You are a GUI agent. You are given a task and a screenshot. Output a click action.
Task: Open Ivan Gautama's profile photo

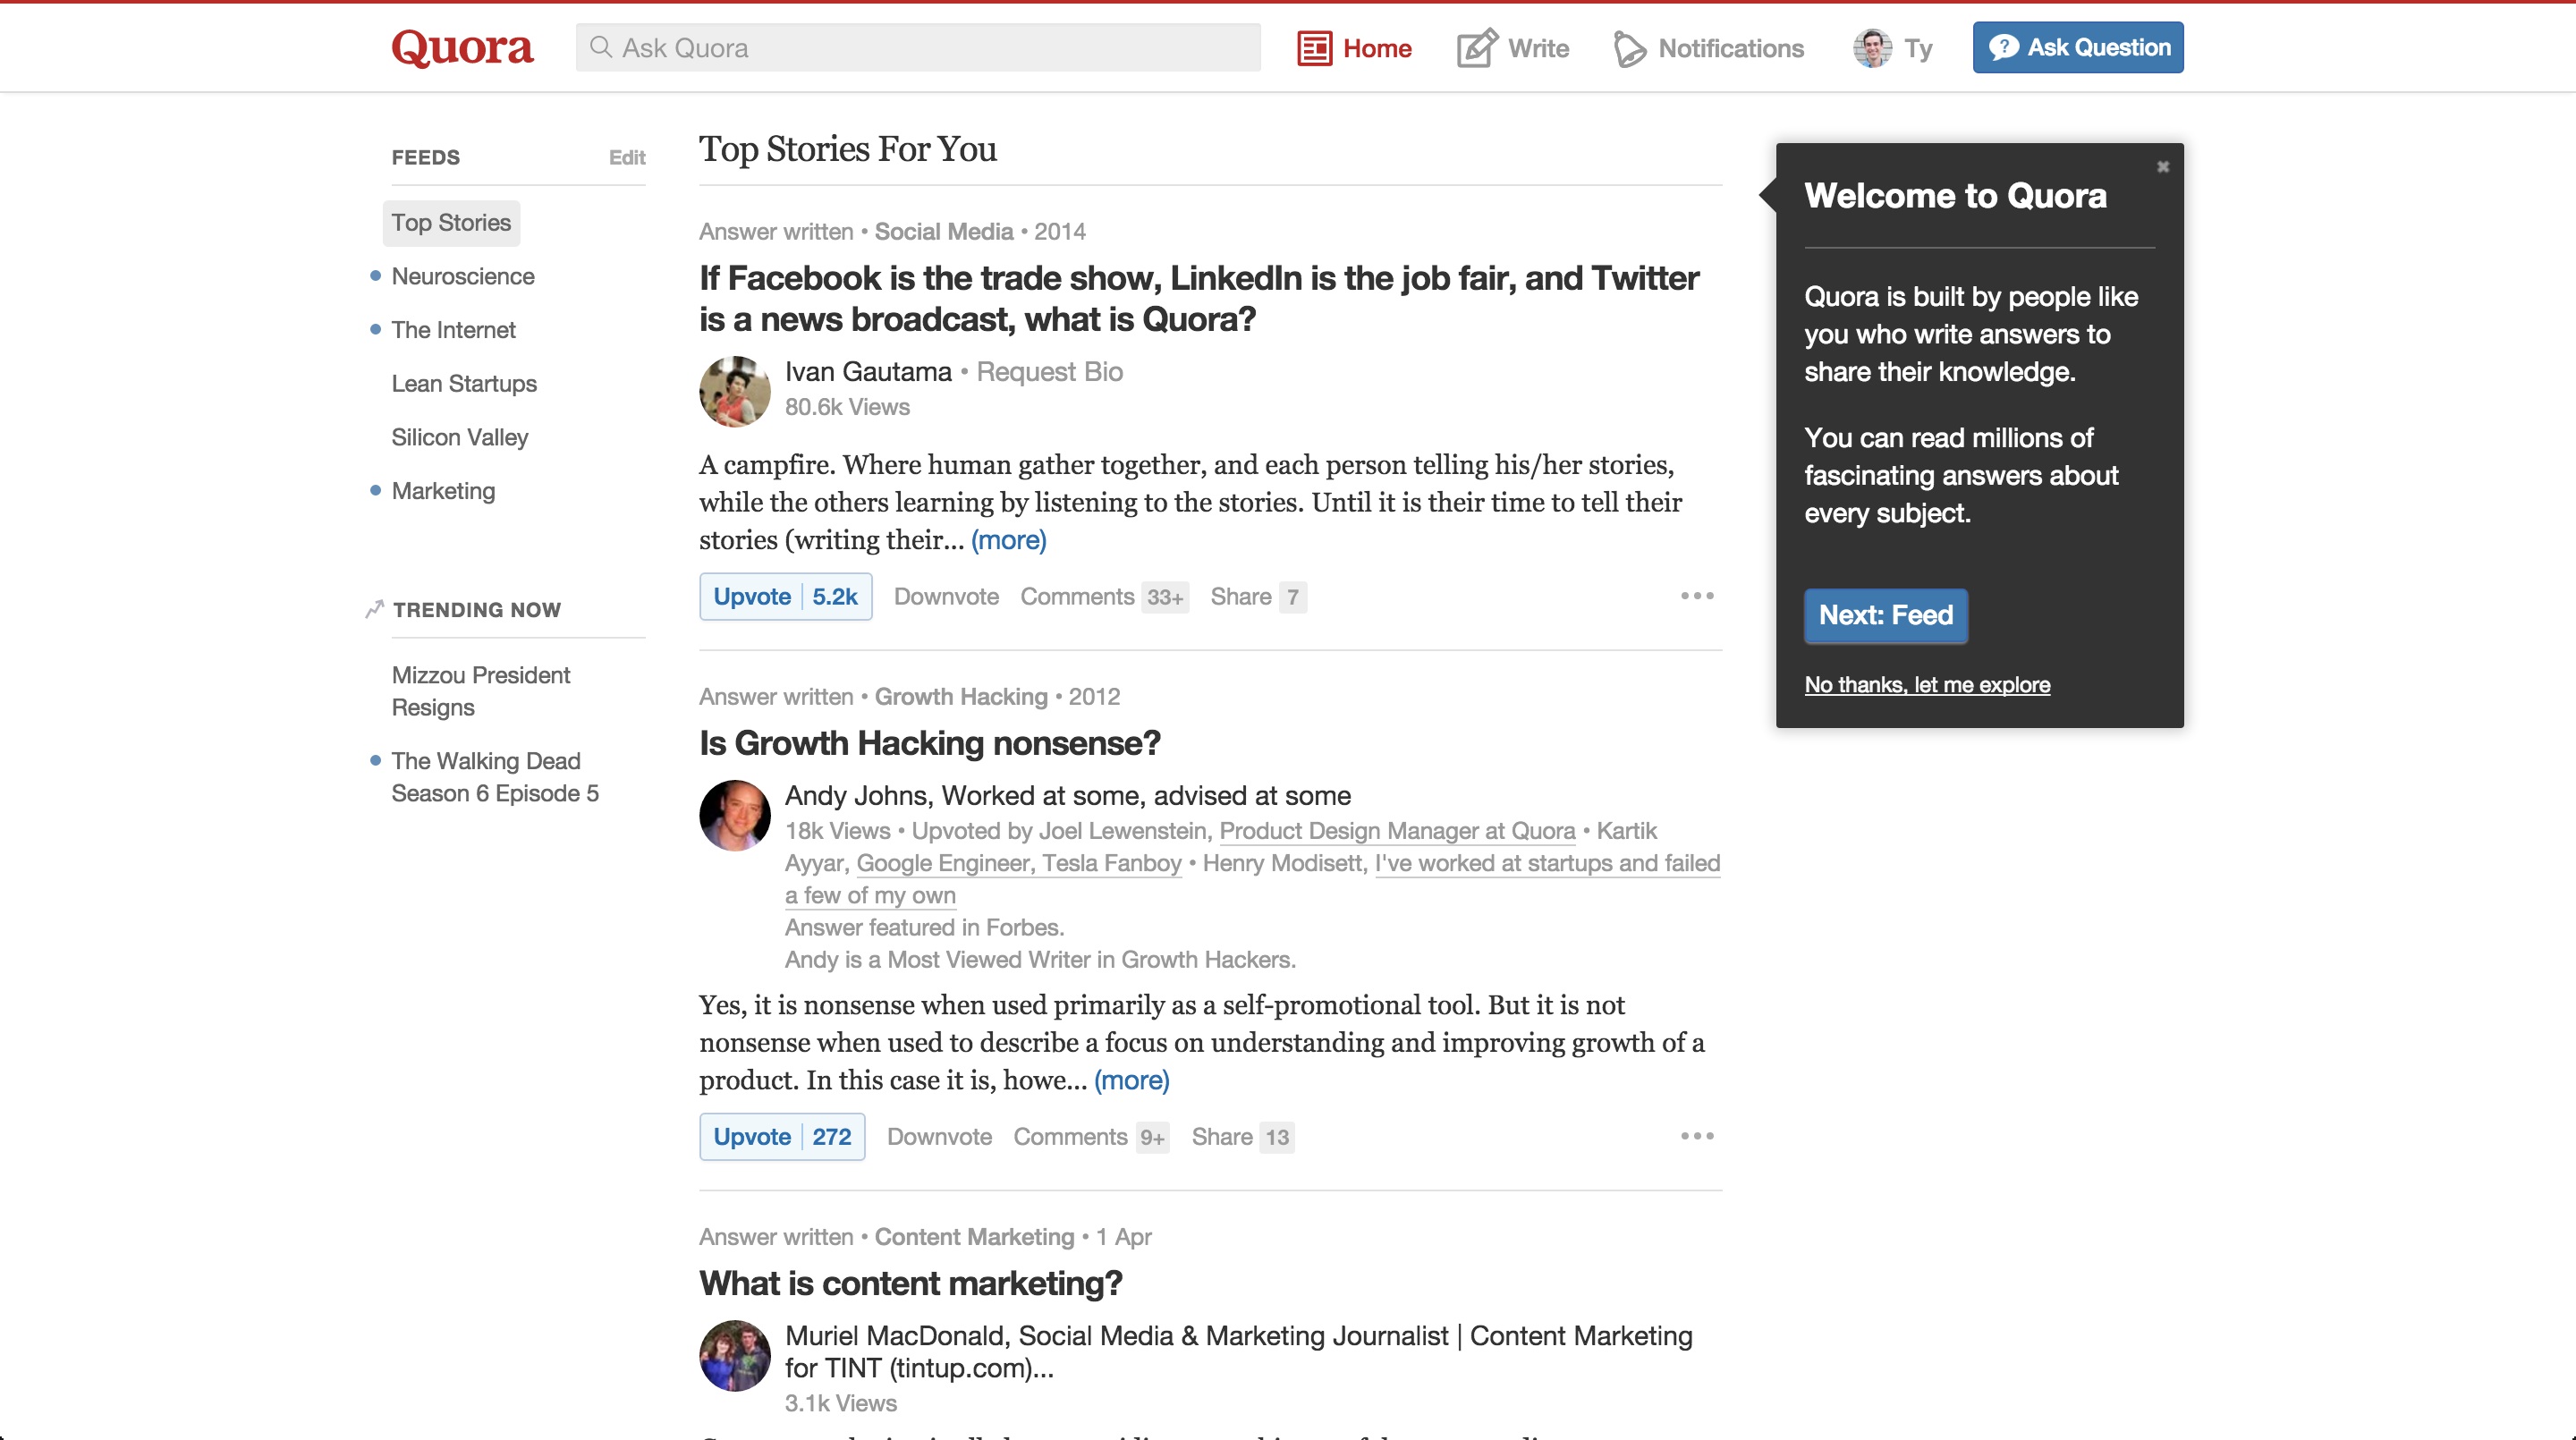tap(735, 391)
